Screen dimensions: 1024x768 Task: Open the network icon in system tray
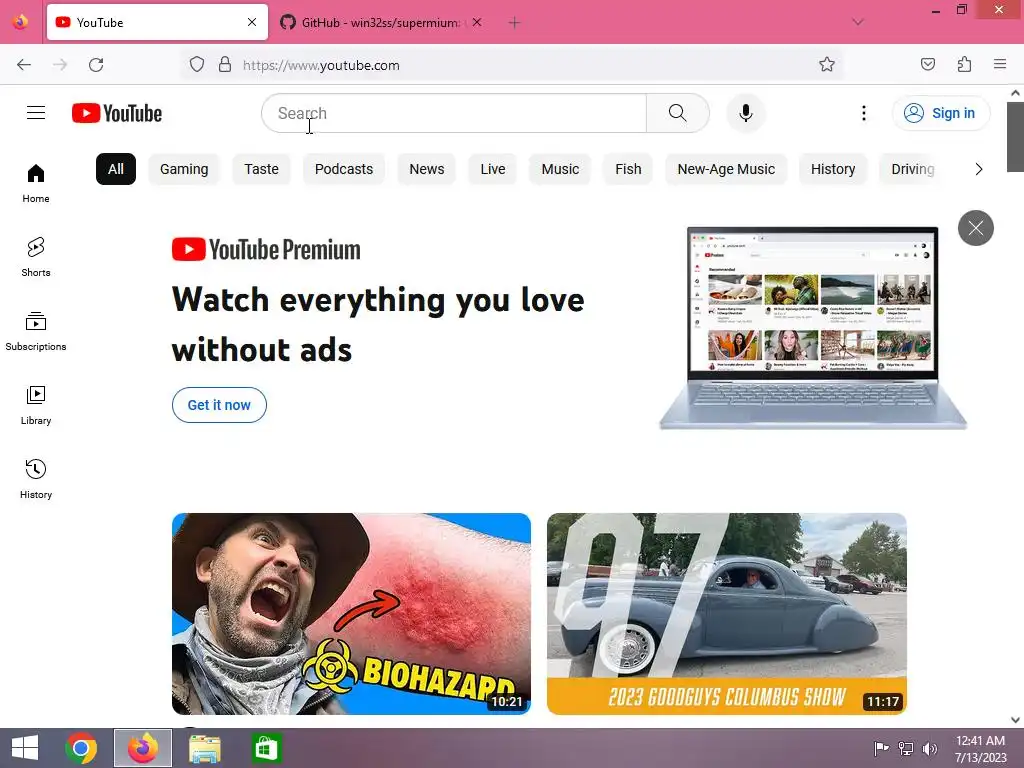click(x=906, y=748)
